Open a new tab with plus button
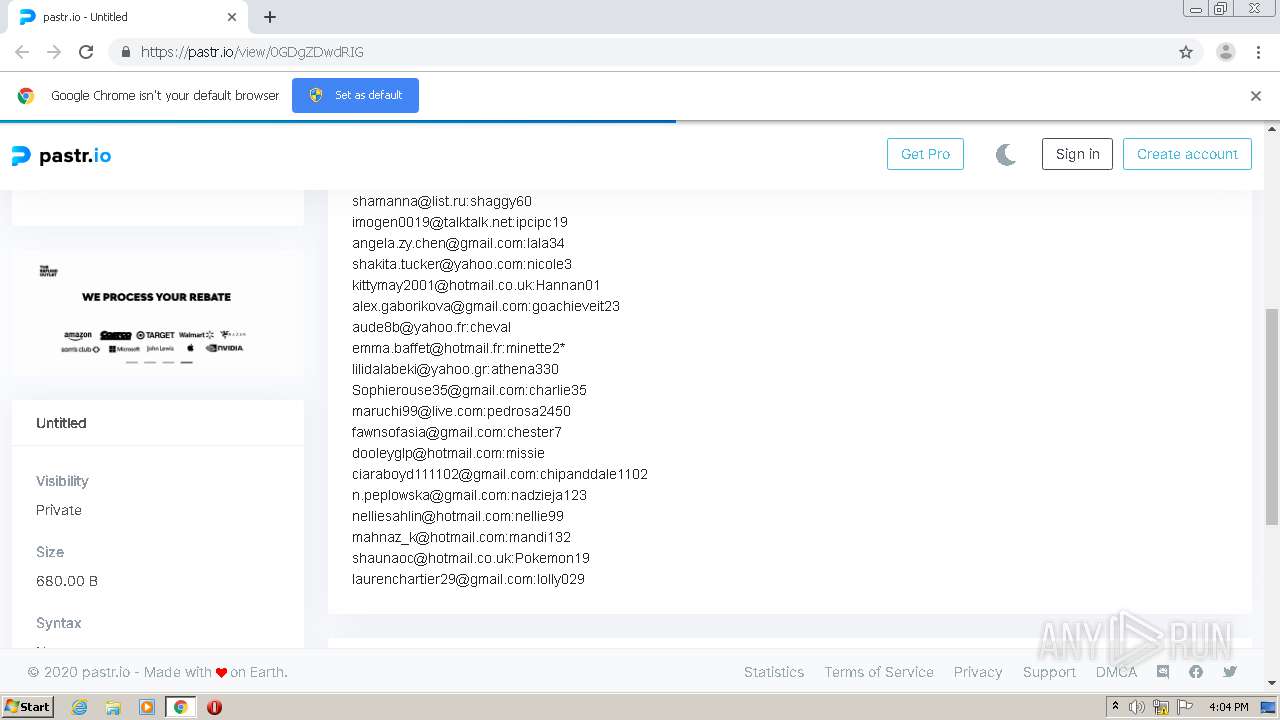 [270, 17]
